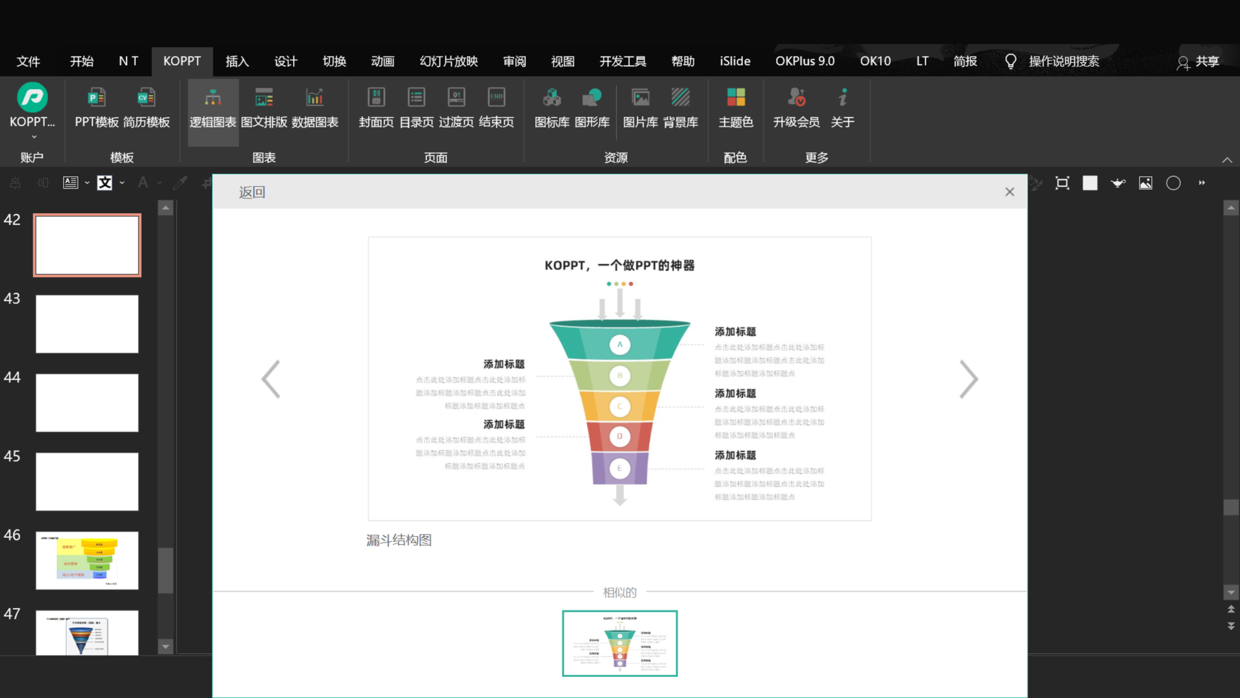Go to the next chart arrow
The image size is (1240, 698).
(968, 379)
